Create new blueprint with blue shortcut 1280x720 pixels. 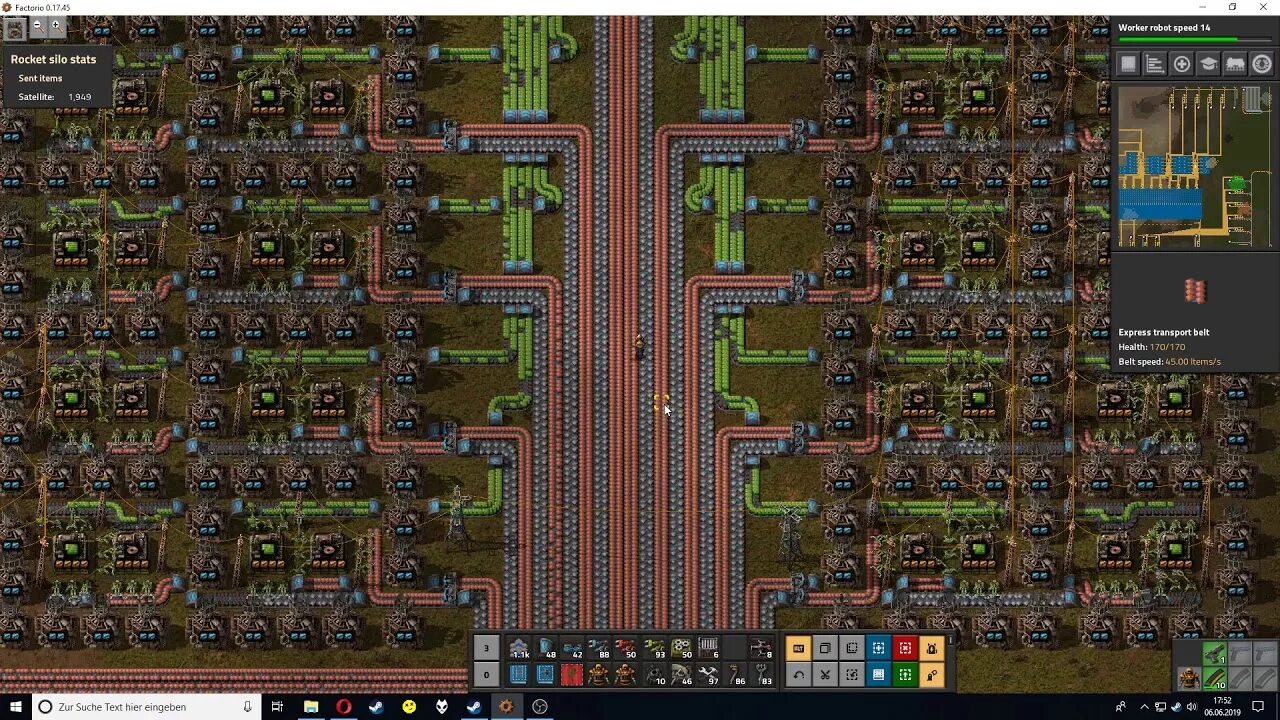(879, 648)
